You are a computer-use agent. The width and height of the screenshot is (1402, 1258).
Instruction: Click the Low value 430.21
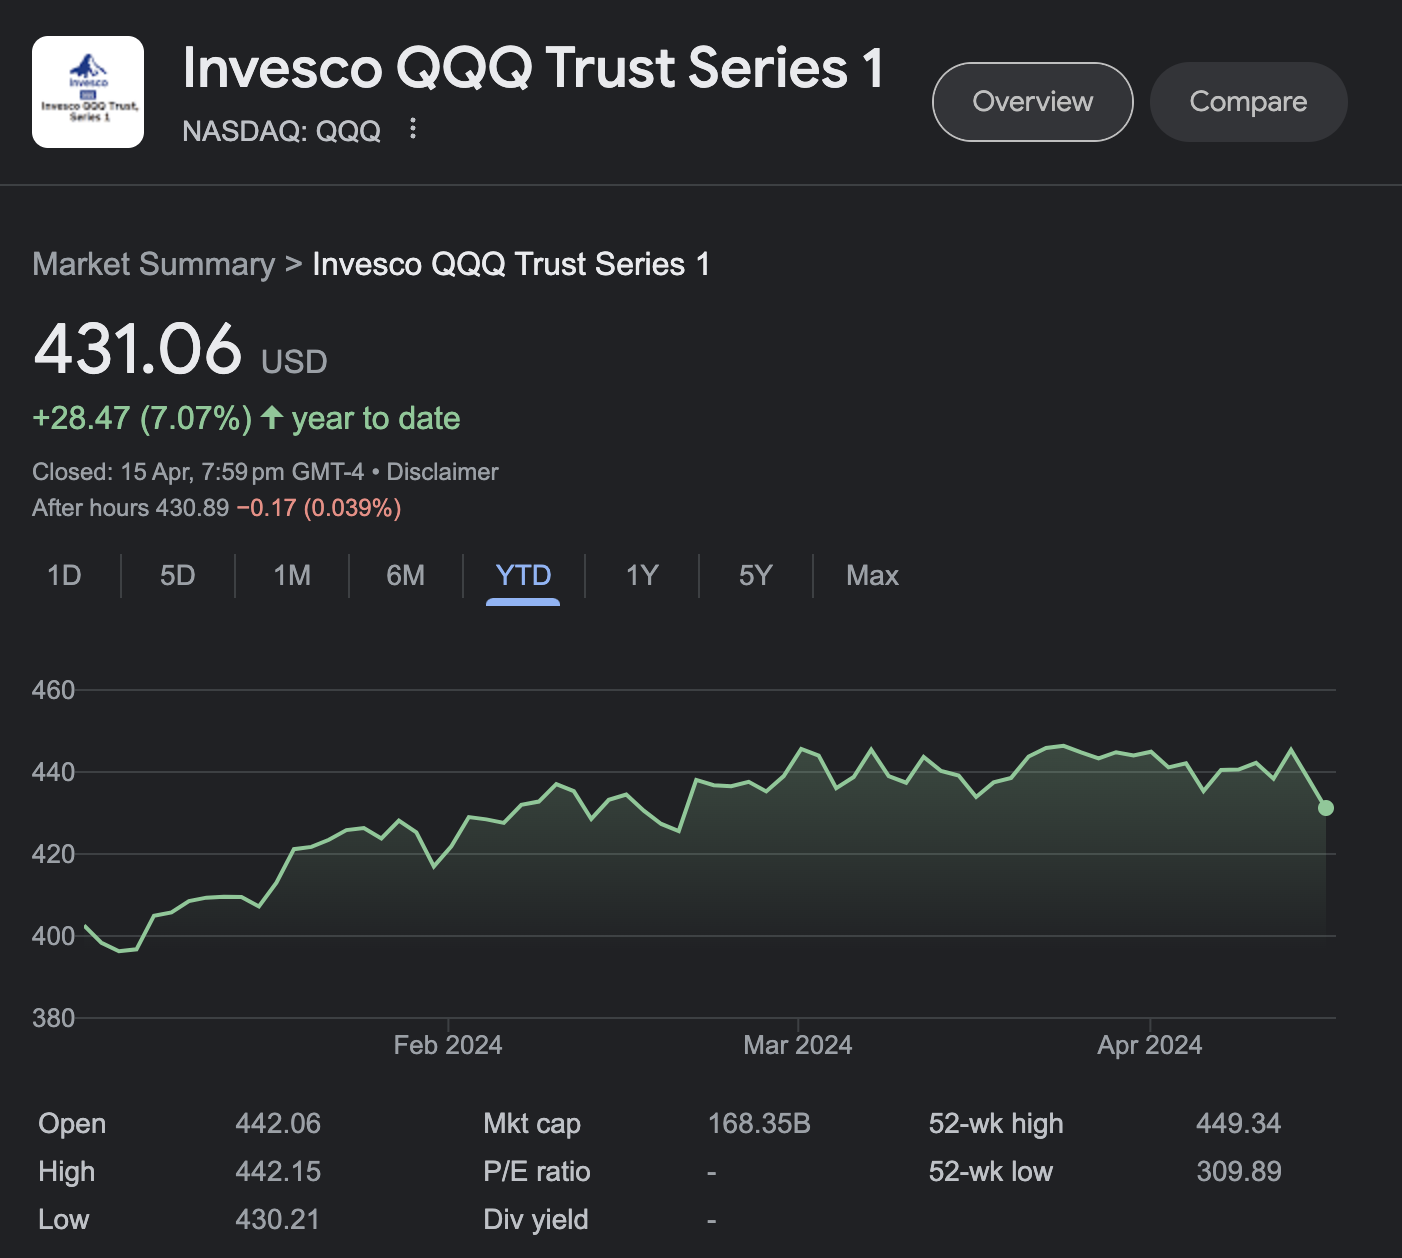tap(277, 1220)
